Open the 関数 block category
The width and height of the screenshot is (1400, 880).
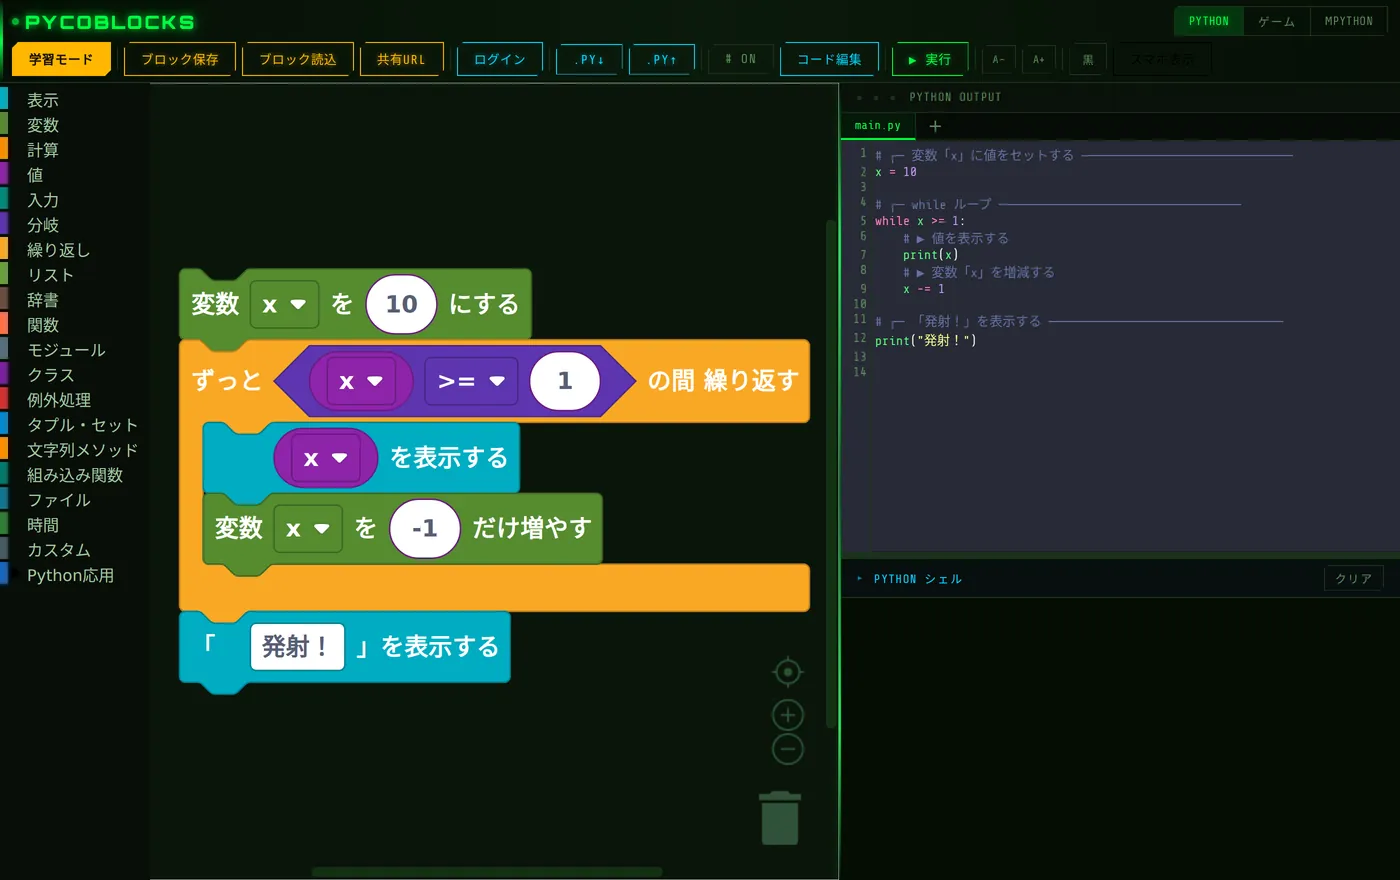(x=43, y=325)
